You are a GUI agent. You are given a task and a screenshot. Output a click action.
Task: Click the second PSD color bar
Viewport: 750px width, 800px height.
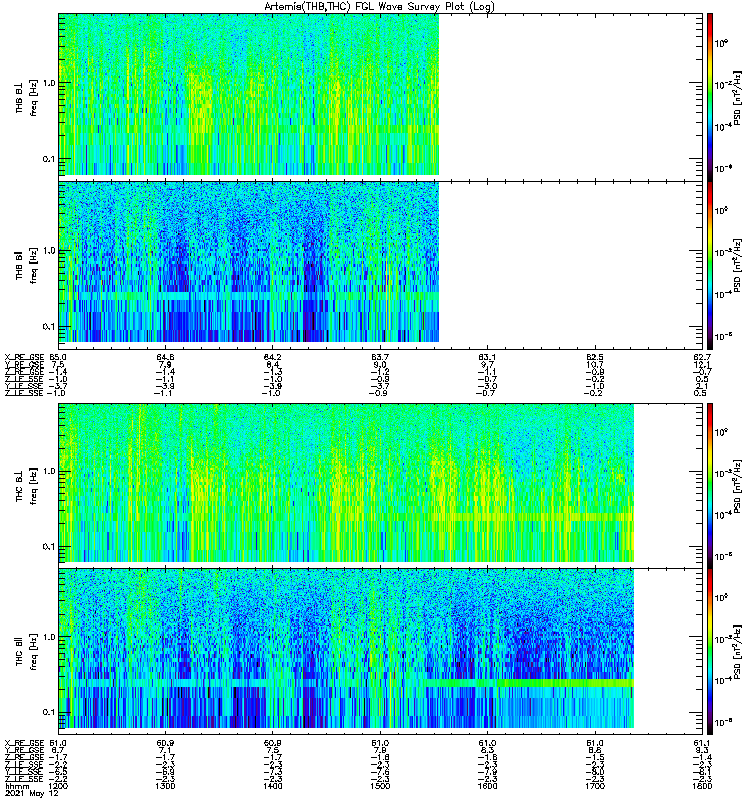click(710, 265)
